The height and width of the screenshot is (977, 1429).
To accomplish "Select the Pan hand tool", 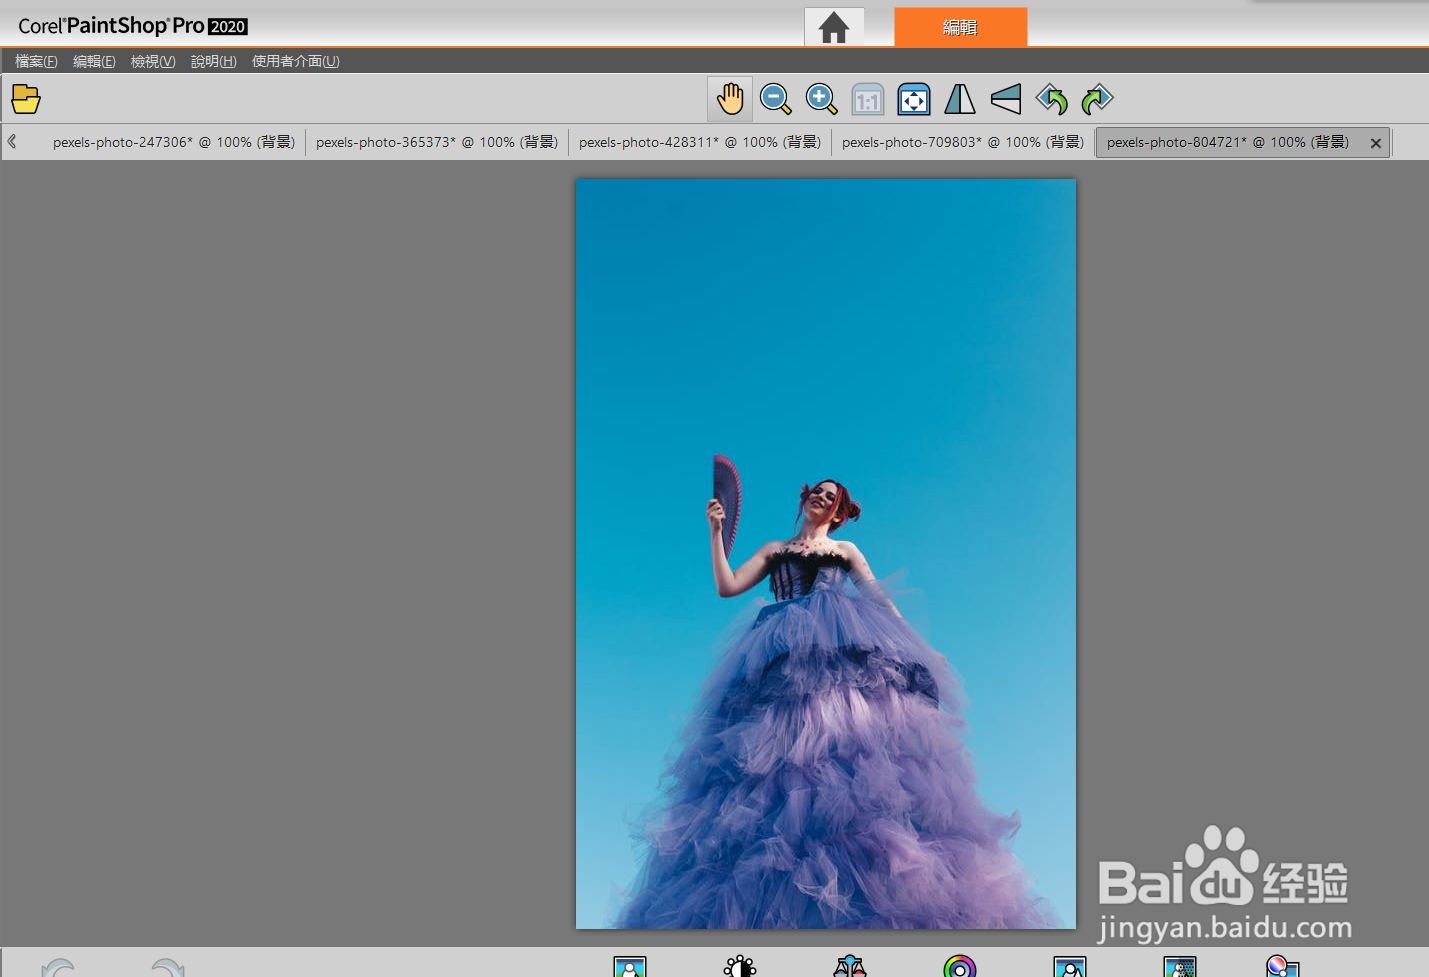I will (730, 99).
